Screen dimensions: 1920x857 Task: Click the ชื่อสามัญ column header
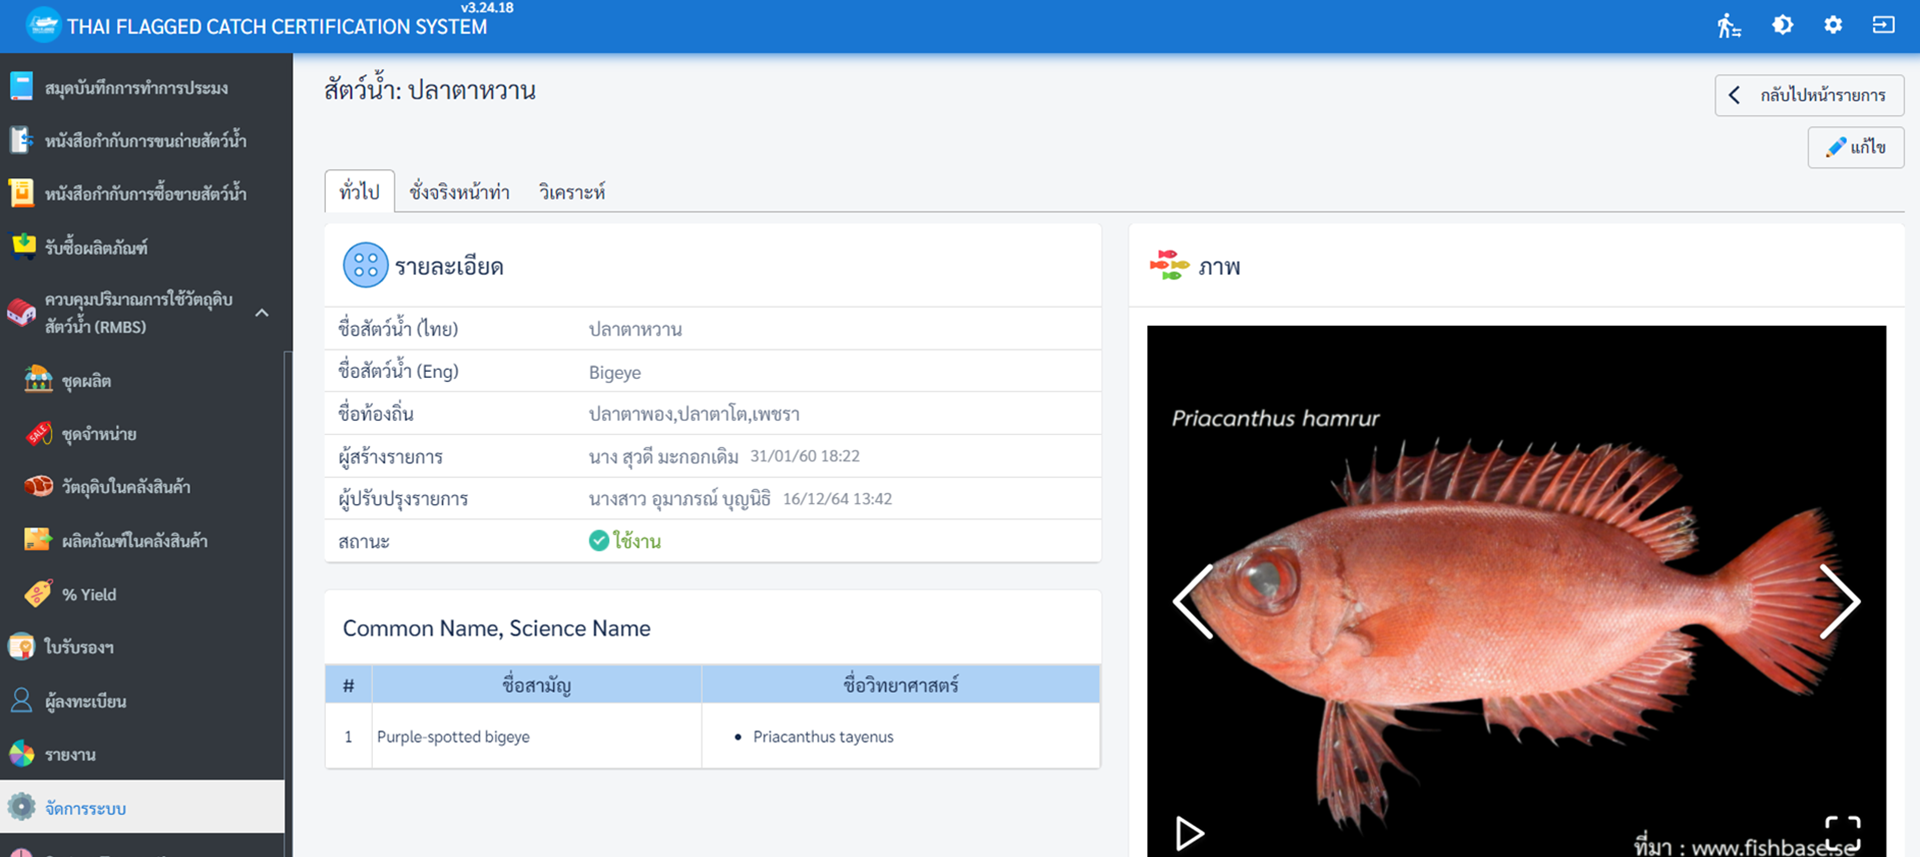536,685
